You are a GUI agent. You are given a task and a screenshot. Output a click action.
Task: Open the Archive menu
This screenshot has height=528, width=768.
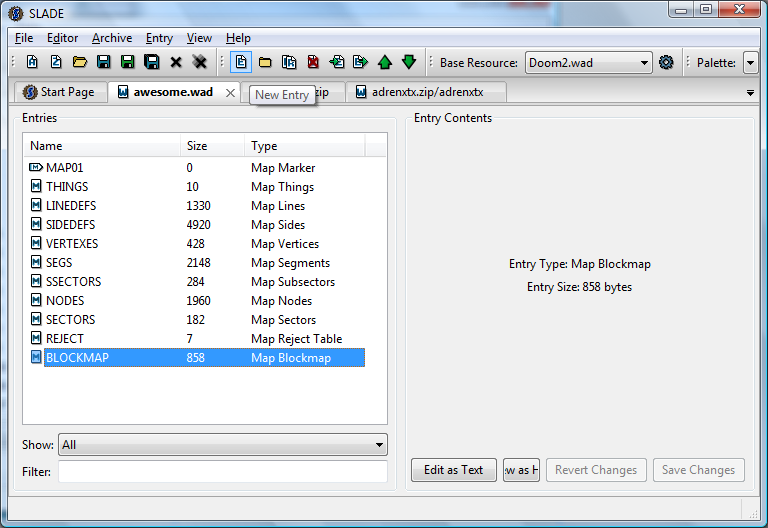pos(112,38)
